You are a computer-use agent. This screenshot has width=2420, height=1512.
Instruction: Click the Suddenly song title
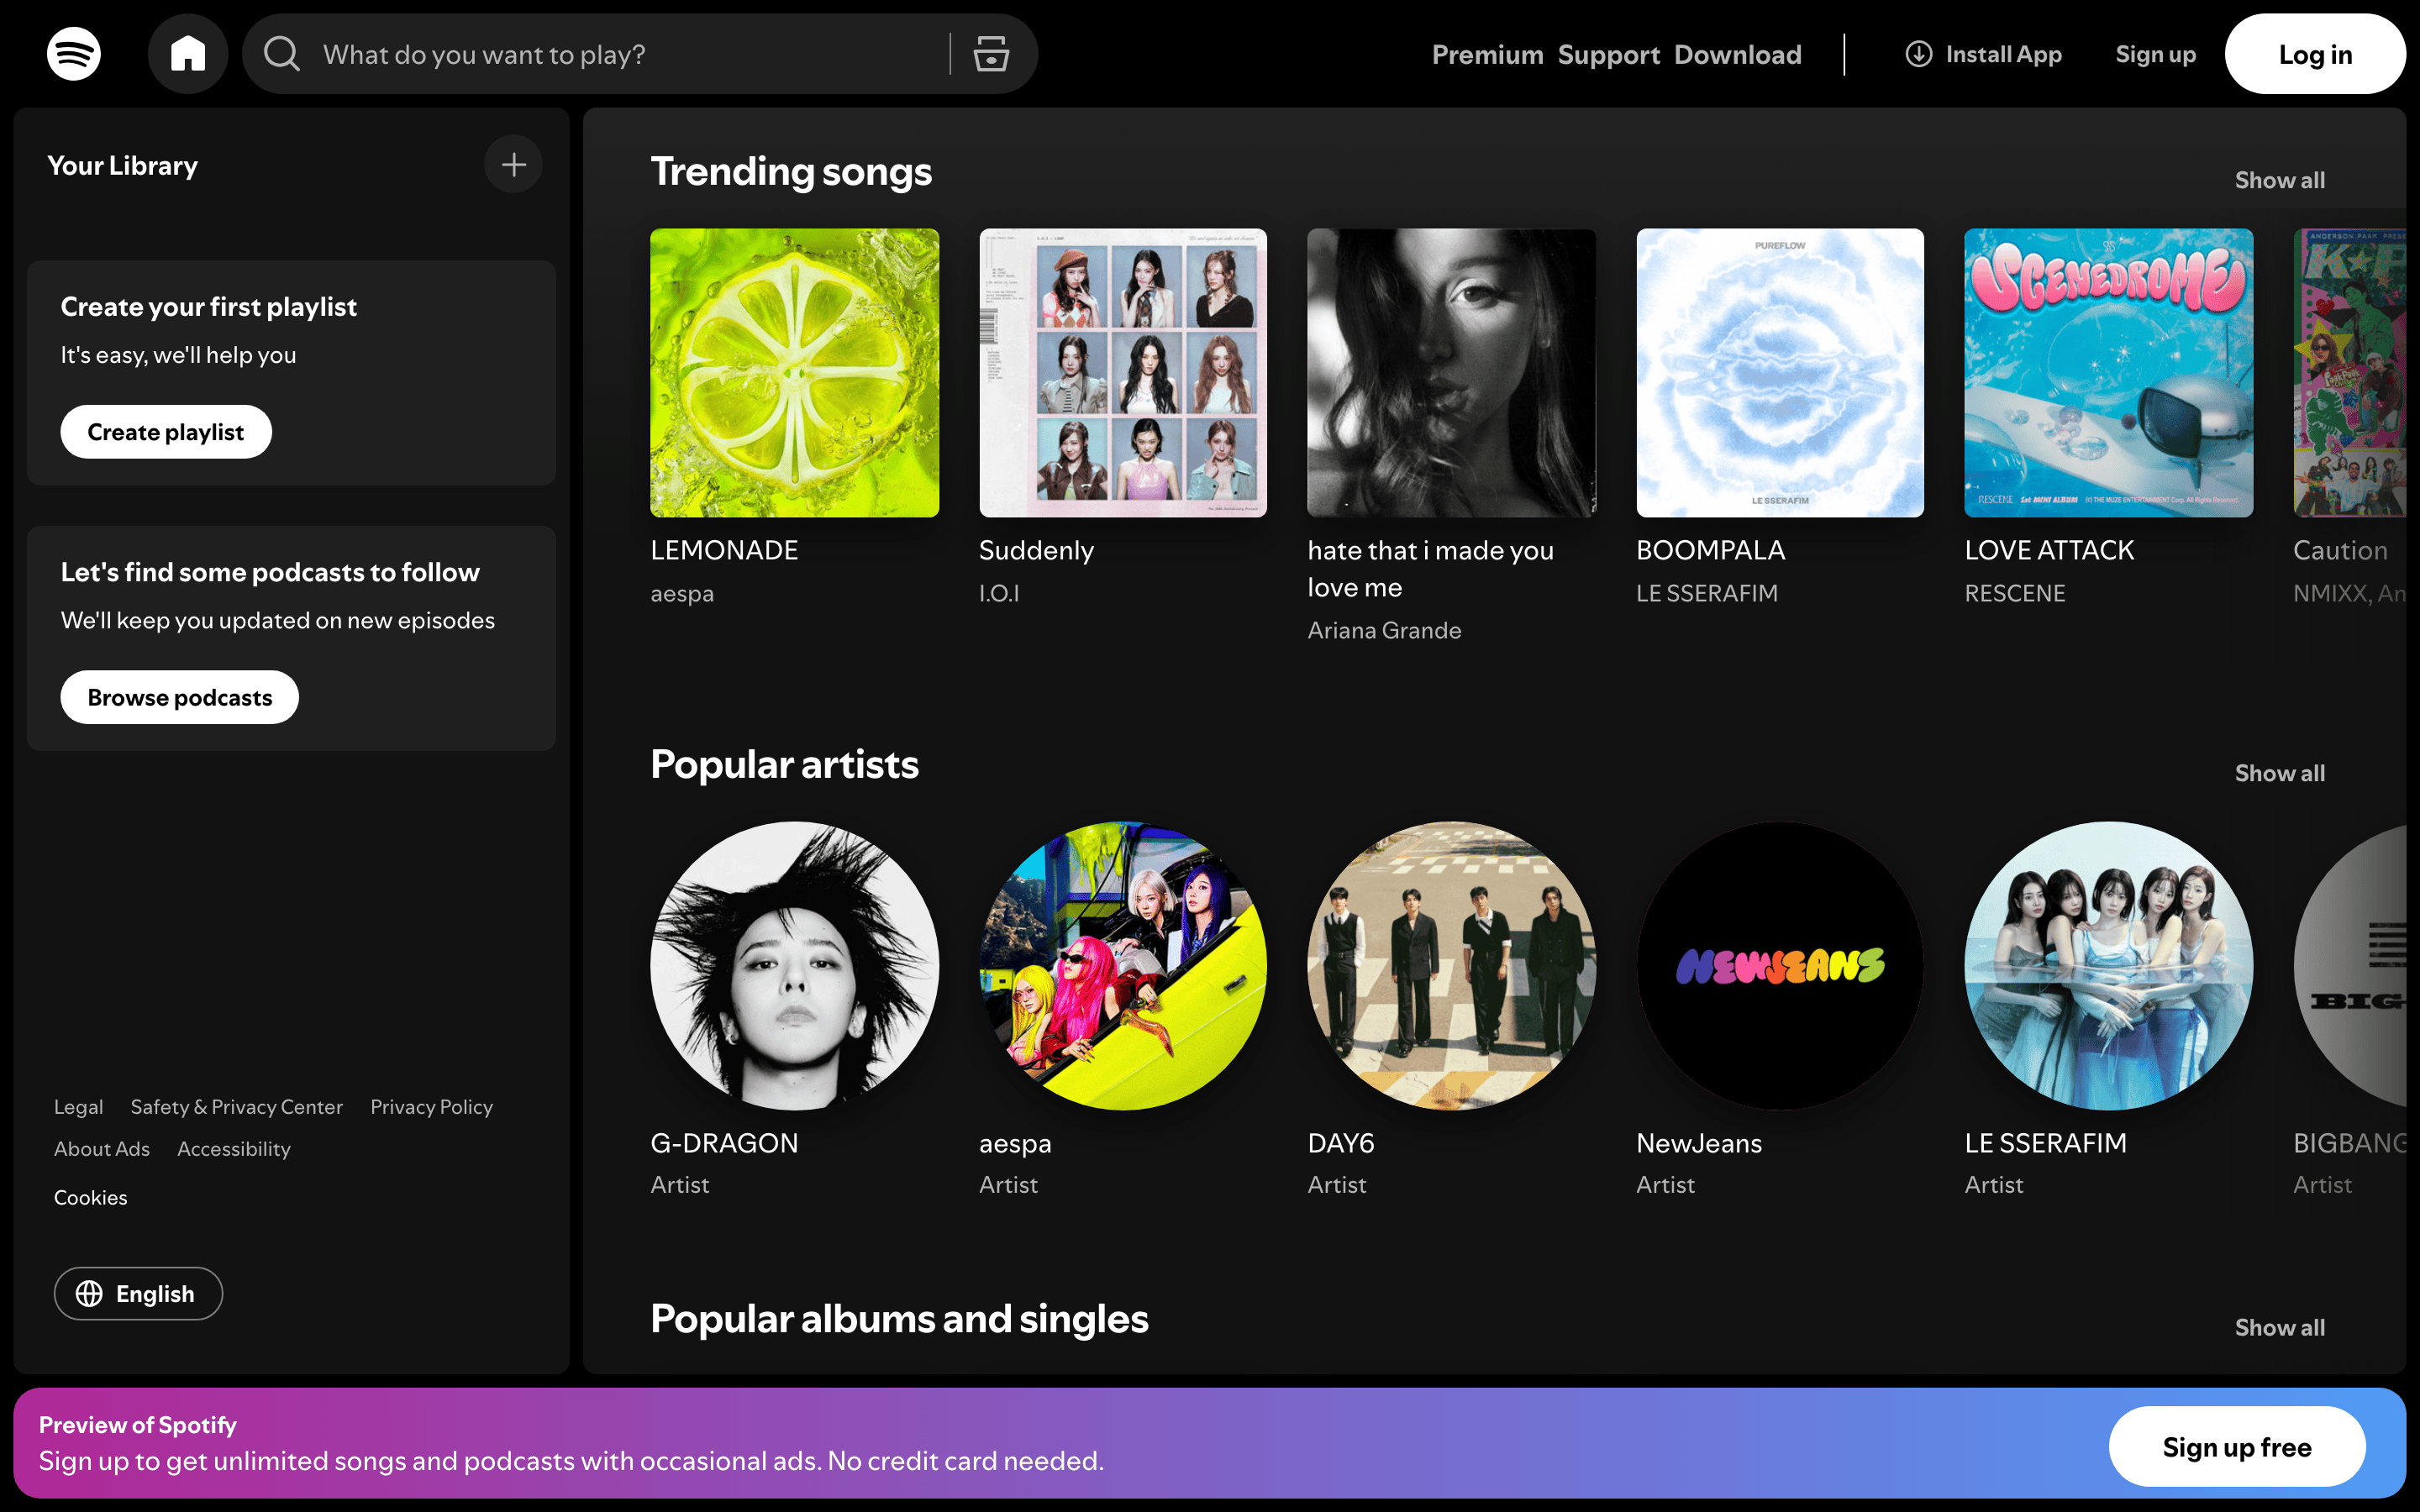pos(1036,550)
